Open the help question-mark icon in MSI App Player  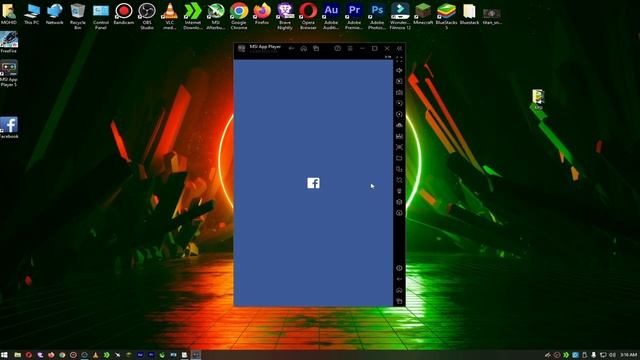(338, 48)
